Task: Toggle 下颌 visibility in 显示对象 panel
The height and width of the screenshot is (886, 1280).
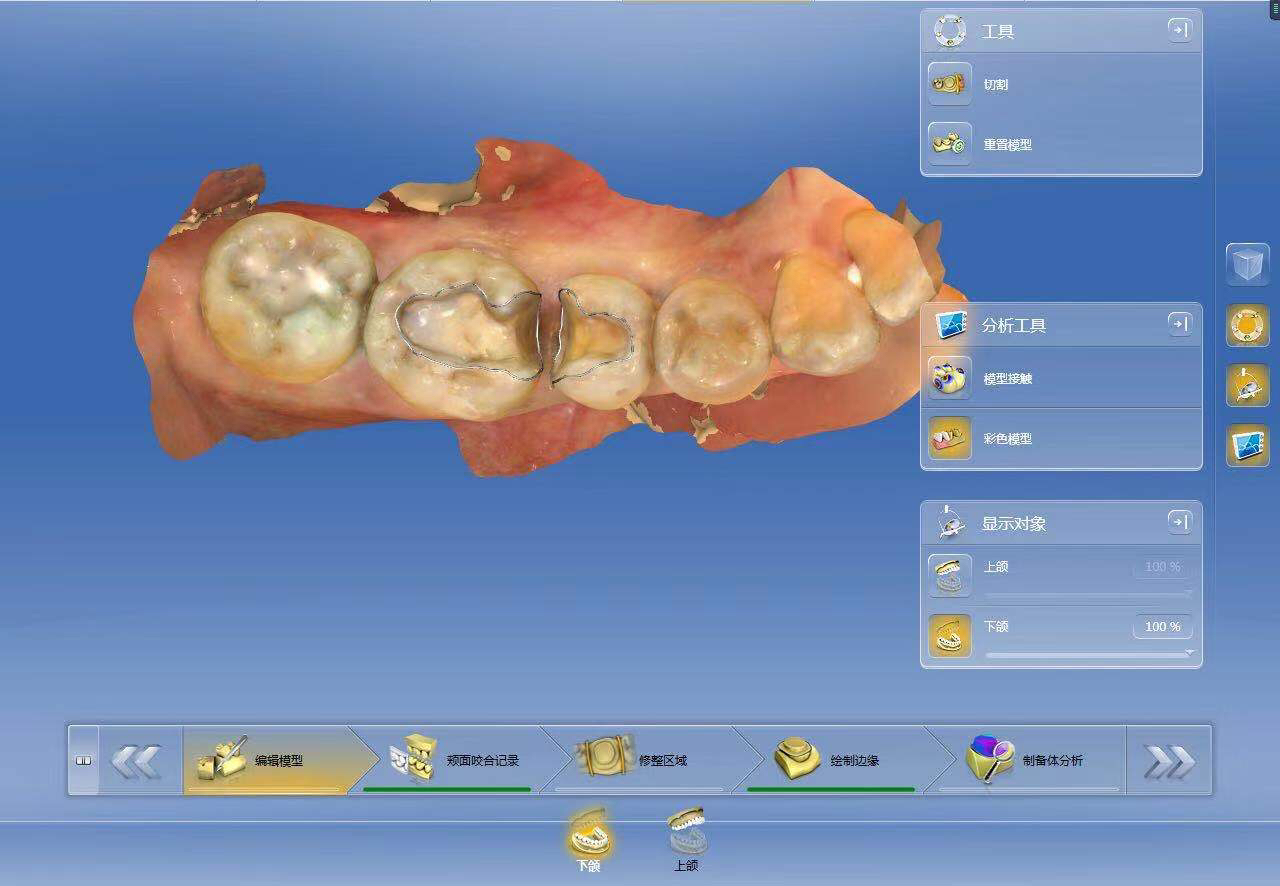Action: [x=949, y=635]
